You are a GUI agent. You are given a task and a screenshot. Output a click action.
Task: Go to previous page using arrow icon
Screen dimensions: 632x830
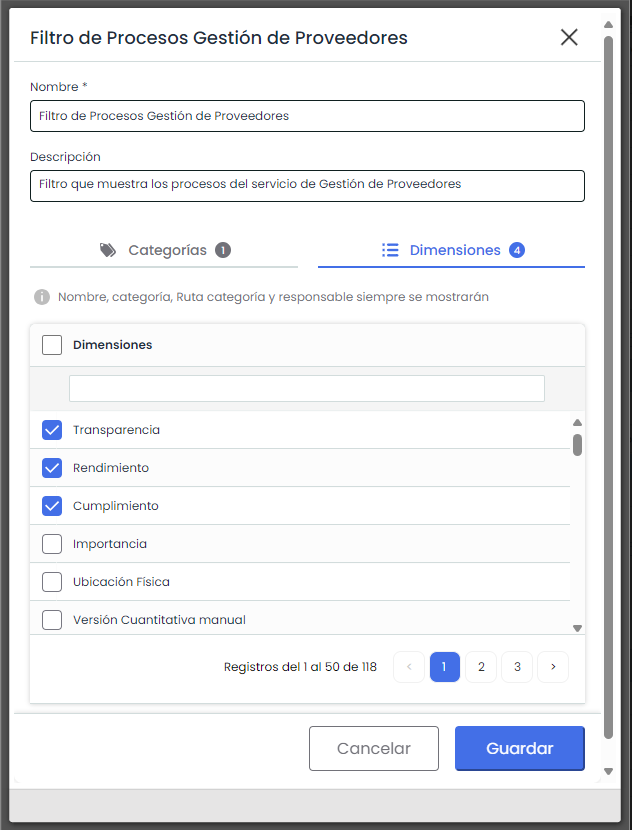(x=409, y=667)
